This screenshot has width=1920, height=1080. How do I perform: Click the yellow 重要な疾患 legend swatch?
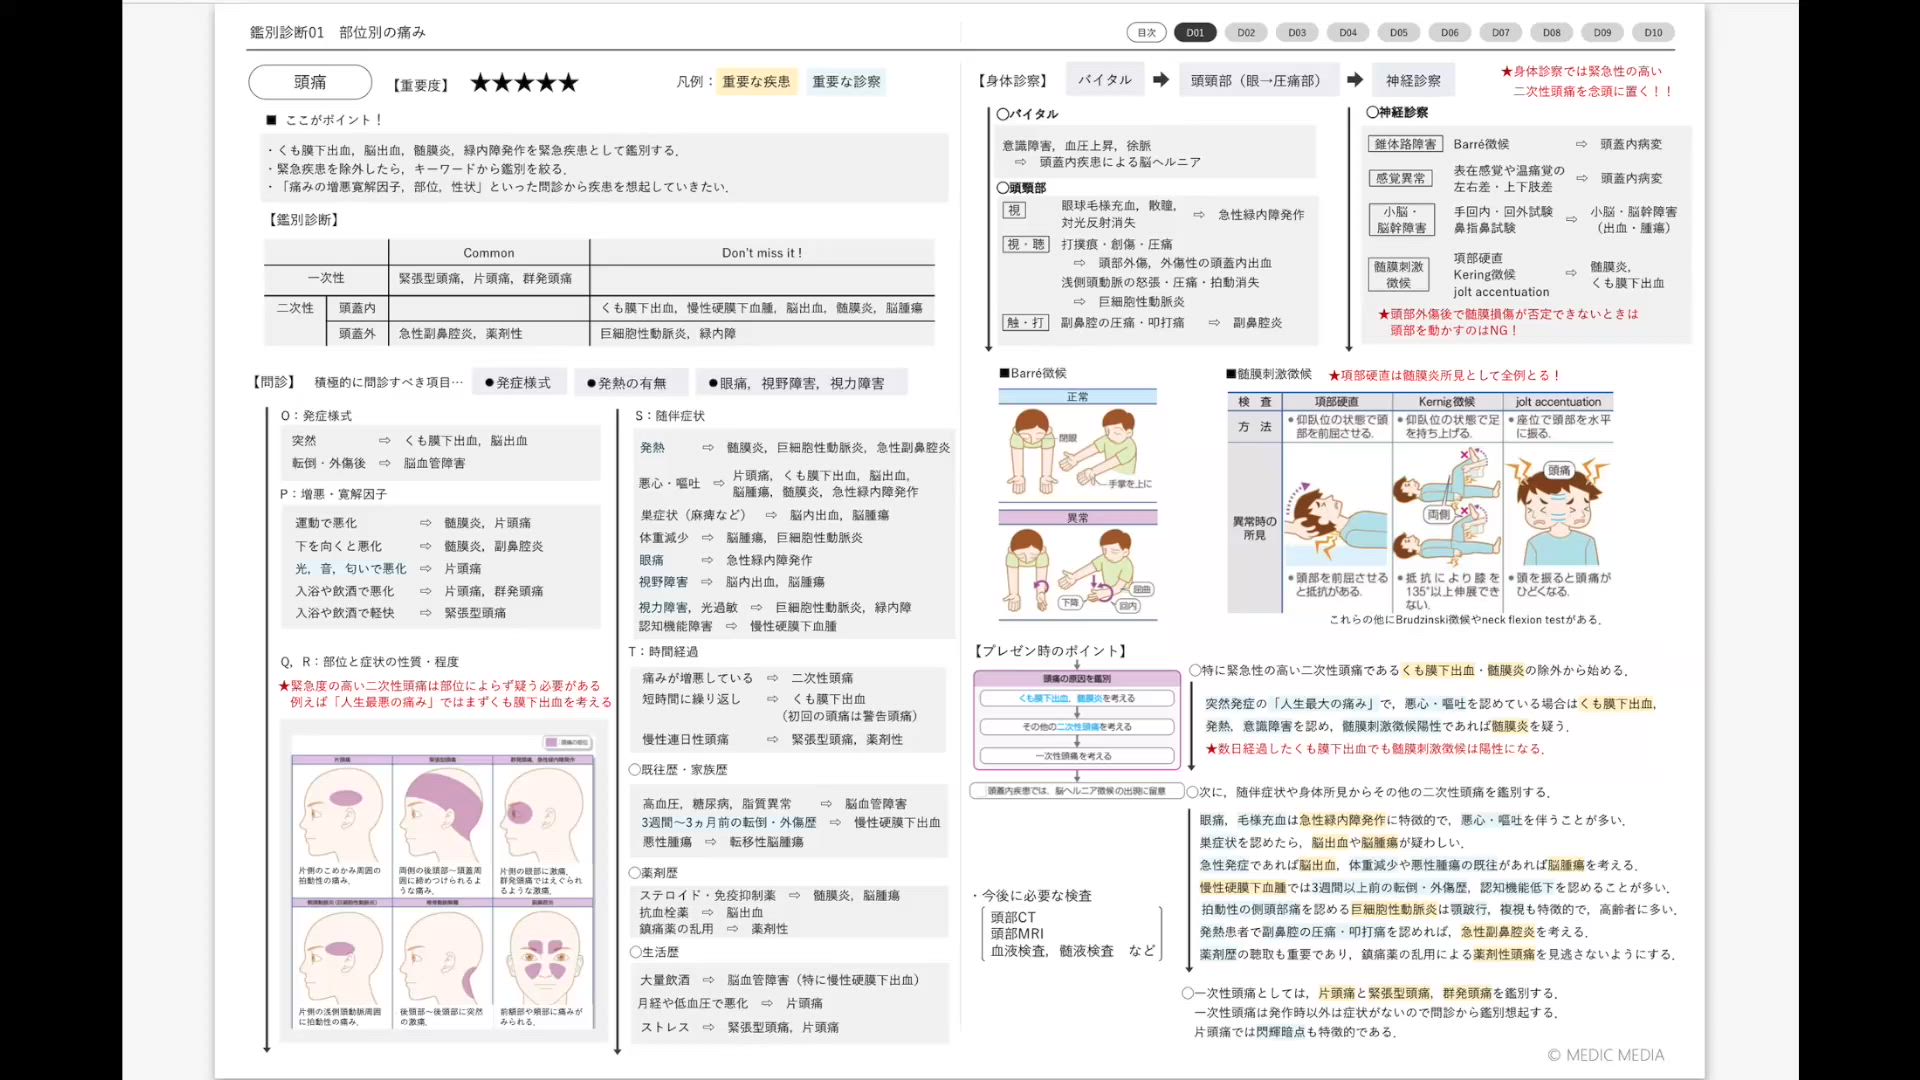(756, 82)
